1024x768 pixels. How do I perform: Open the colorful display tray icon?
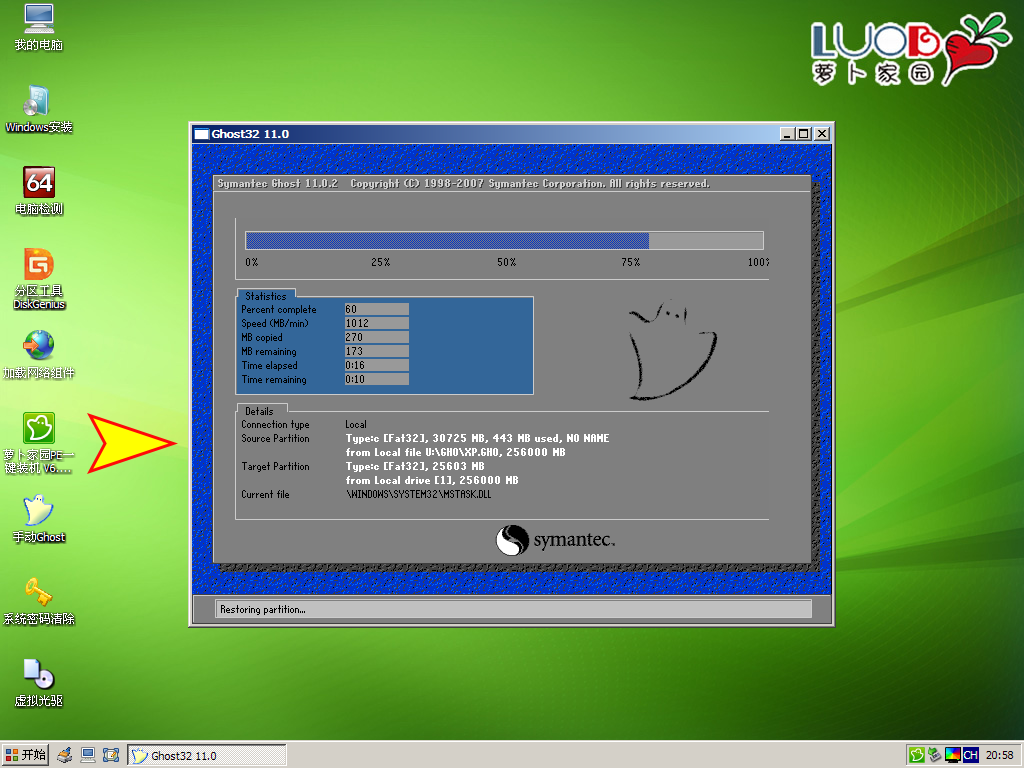click(952, 755)
